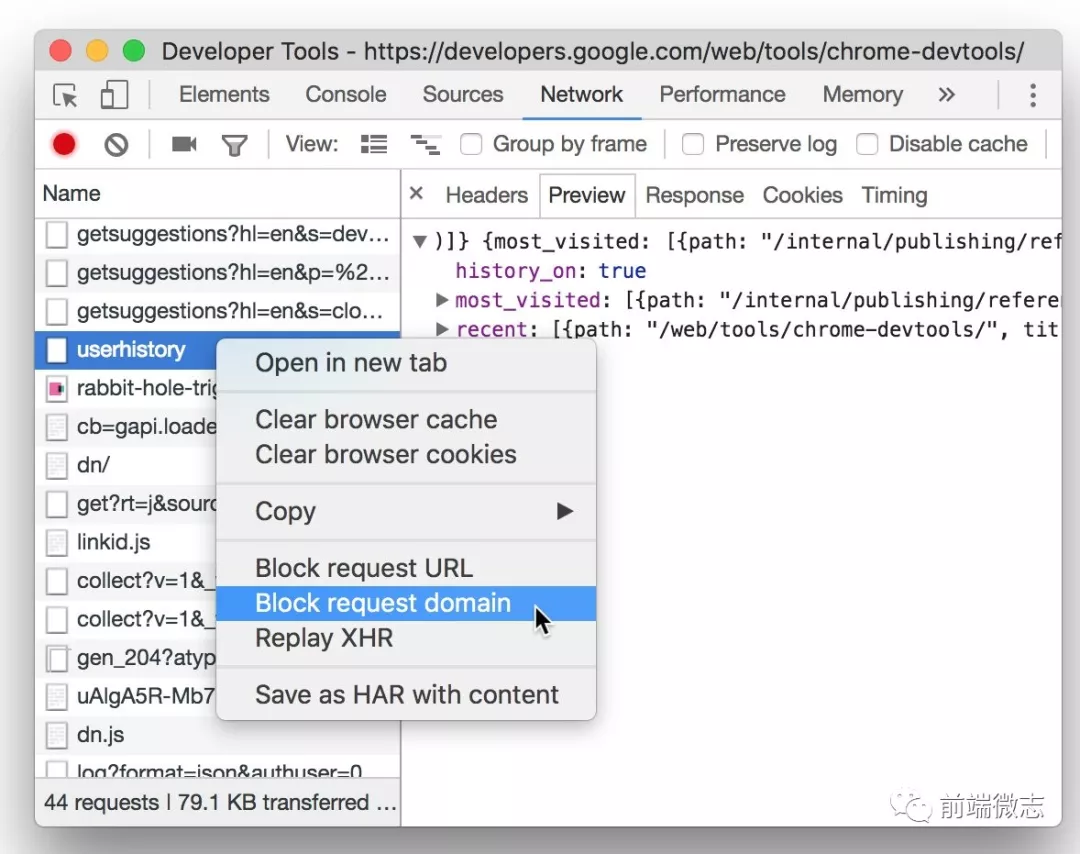Select the getsuggestions?hl=en&s=dev request

pyautogui.click(x=218, y=234)
